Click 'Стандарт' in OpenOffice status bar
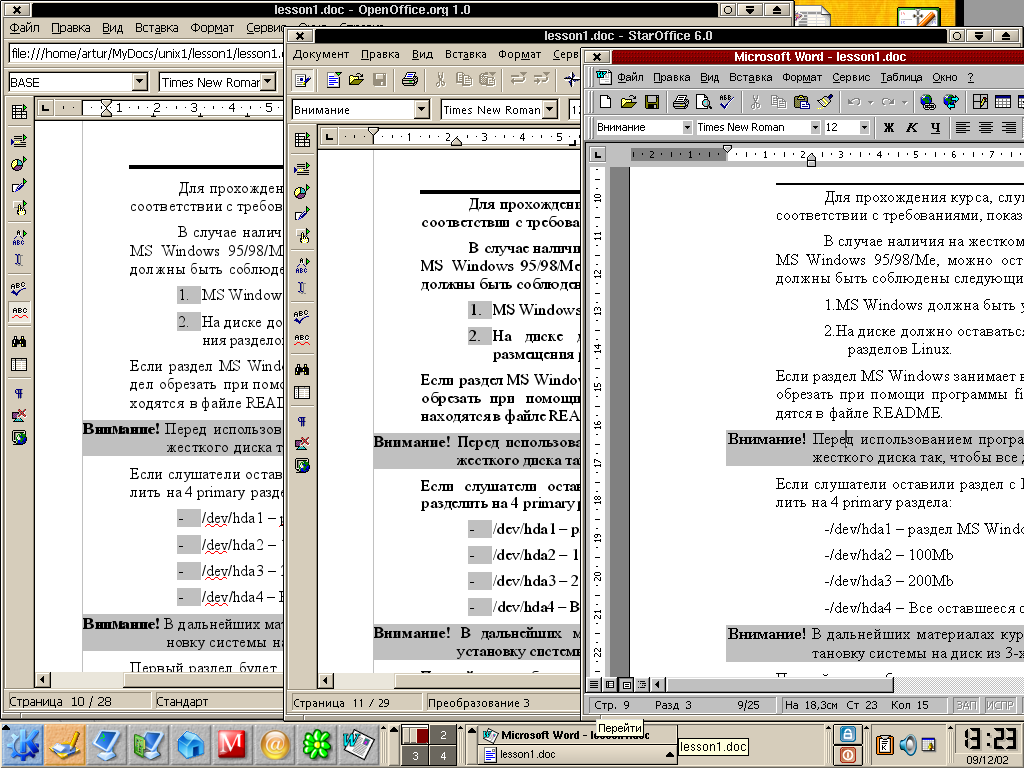Image resolution: width=1024 pixels, height=768 pixels. tap(182, 701)
